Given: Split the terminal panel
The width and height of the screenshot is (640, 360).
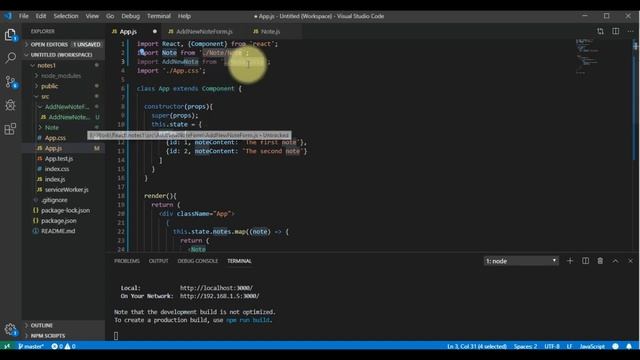Looking at the screenshot, I should click(x=585, y=261).
